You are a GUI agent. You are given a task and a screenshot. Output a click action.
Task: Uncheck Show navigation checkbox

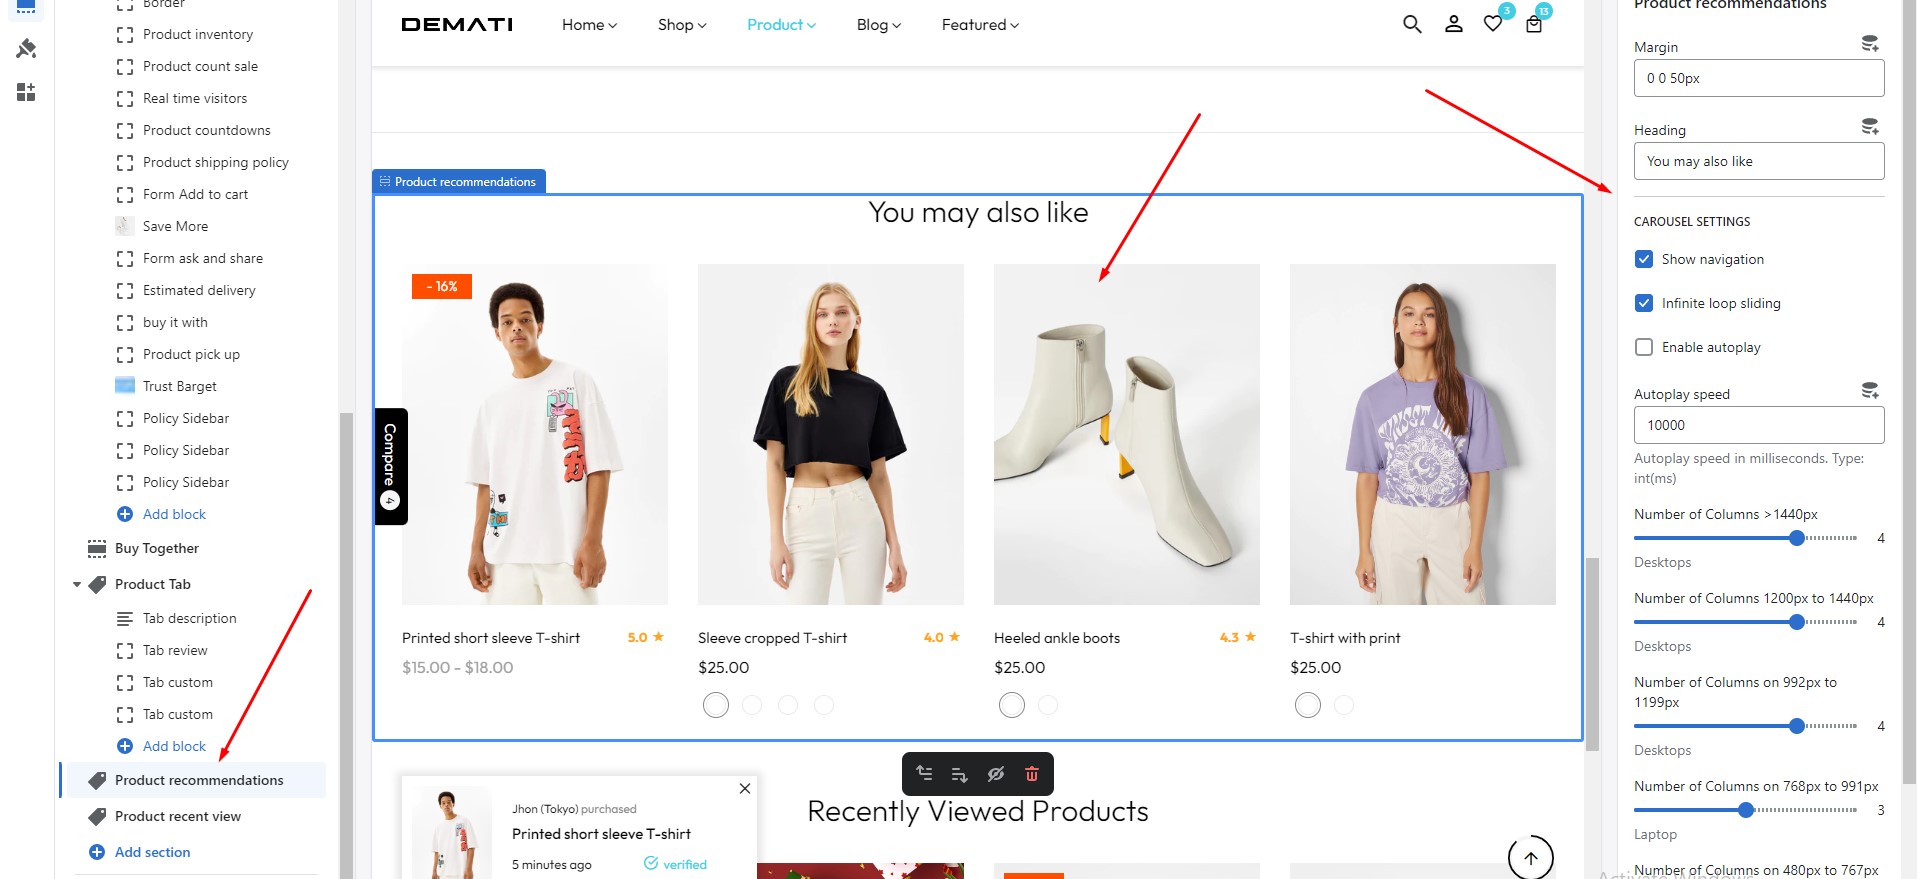(1644, 259)
